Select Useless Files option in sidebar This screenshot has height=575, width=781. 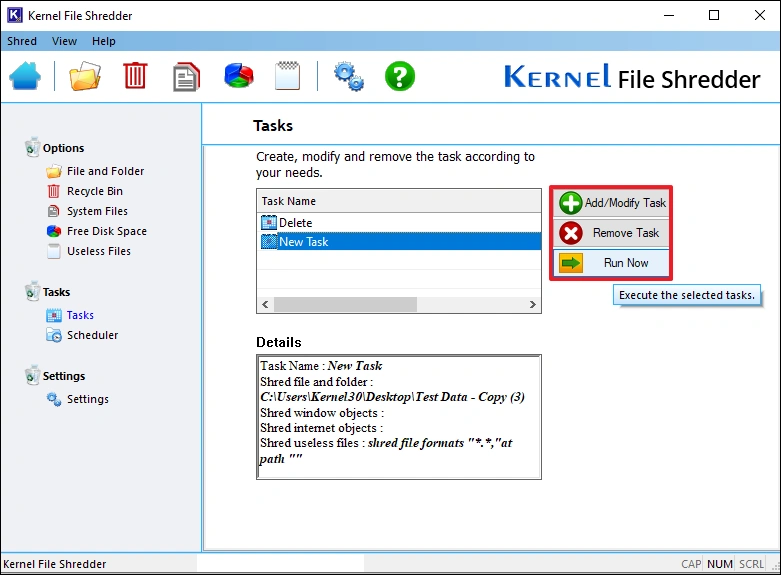98,251
